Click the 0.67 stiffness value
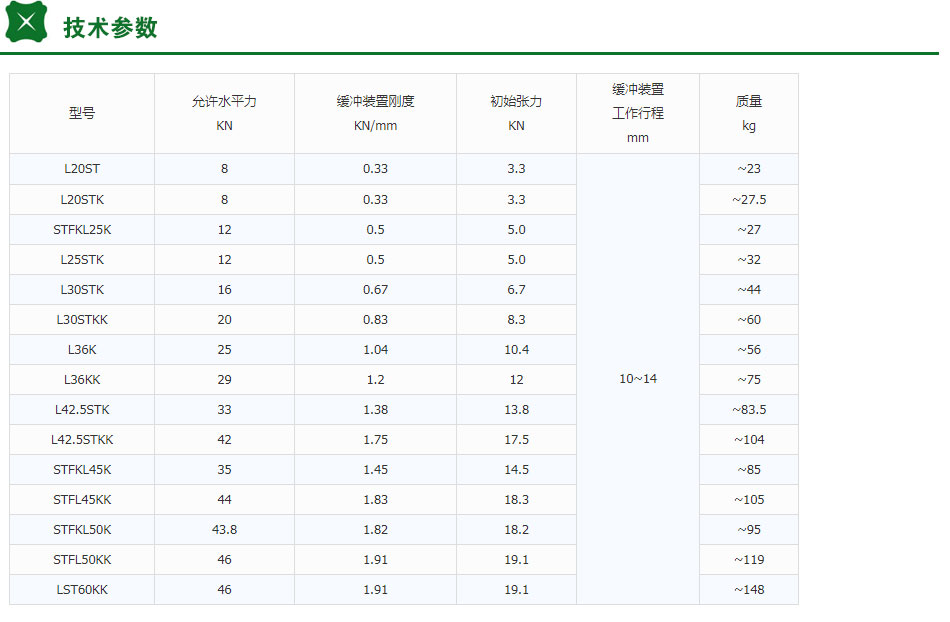Viewport: 950px width, 622px height. [x=376, y=290]
